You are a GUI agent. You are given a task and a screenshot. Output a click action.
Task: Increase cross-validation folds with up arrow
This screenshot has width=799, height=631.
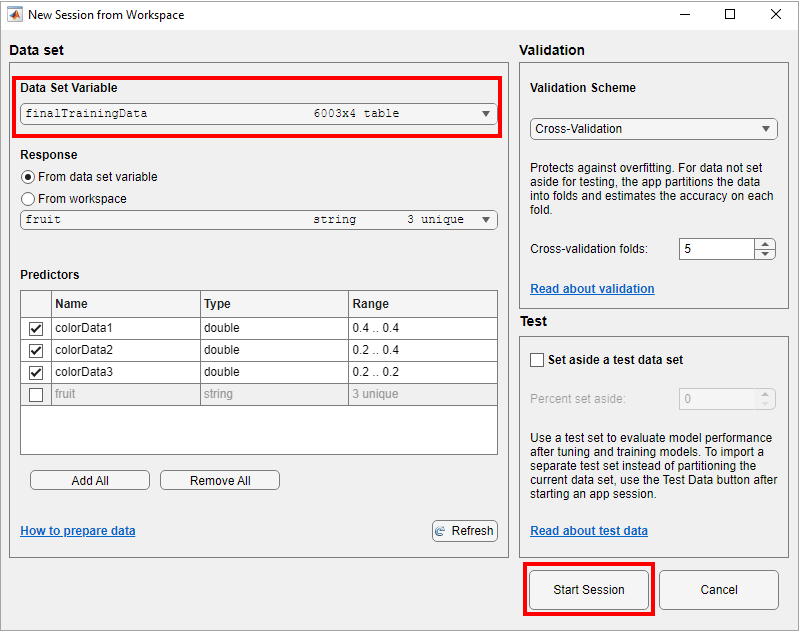tap(765, 244)
